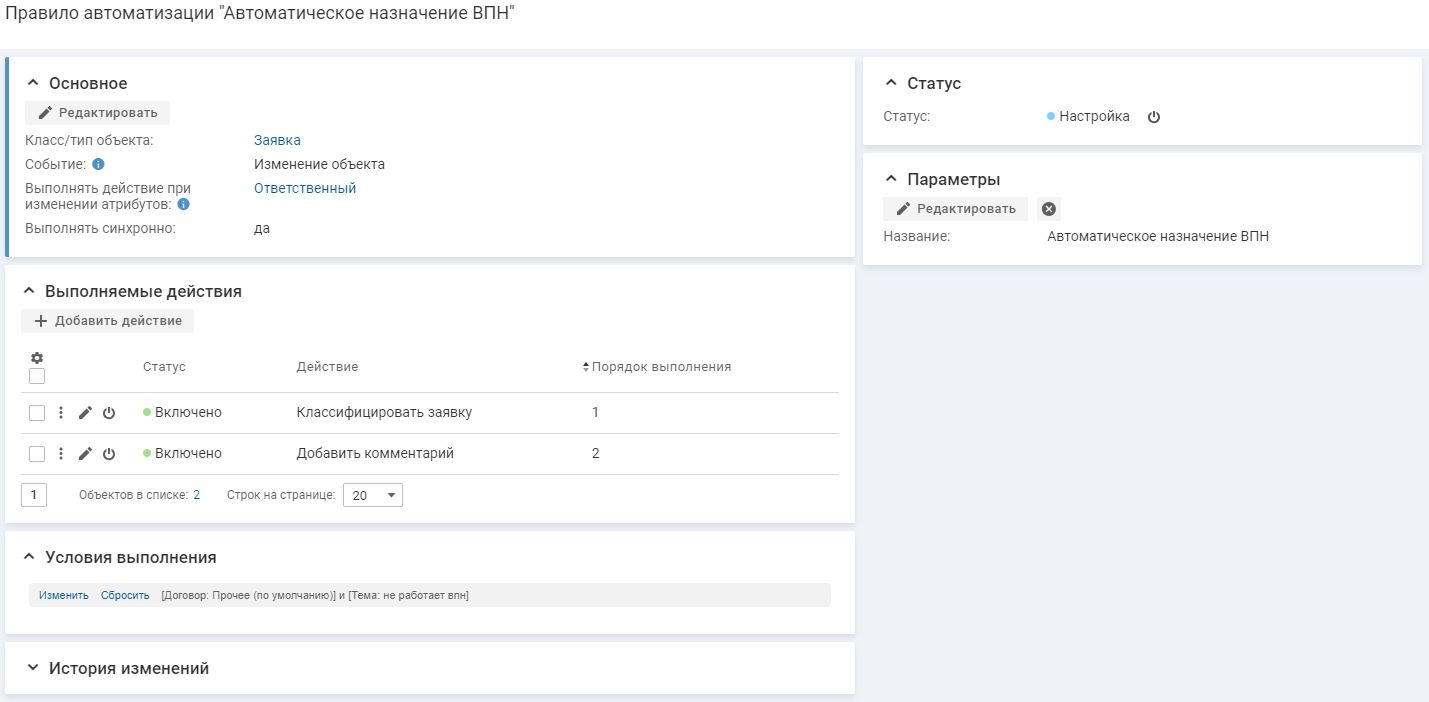Image resolution: width=1429 pixels, height=702 pixels.
Task: Select all actions with header checkbox
Action: [37, 377]
